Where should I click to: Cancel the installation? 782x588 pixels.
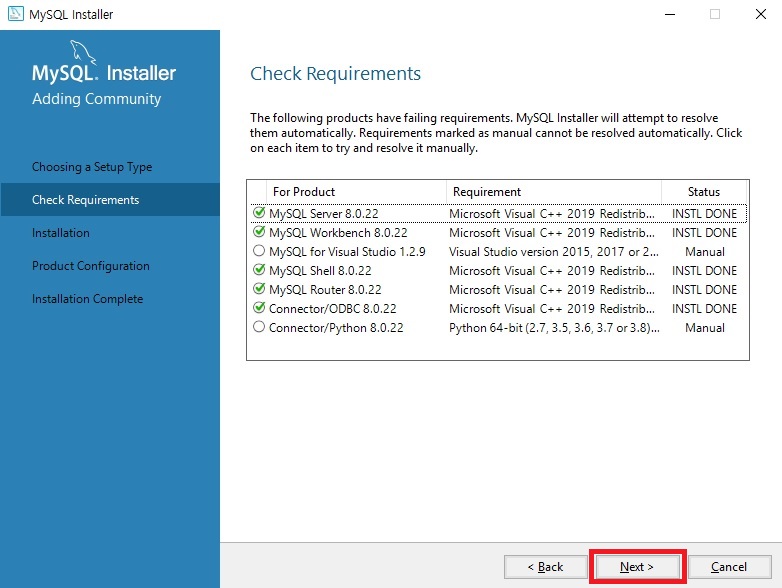point(729,567)
